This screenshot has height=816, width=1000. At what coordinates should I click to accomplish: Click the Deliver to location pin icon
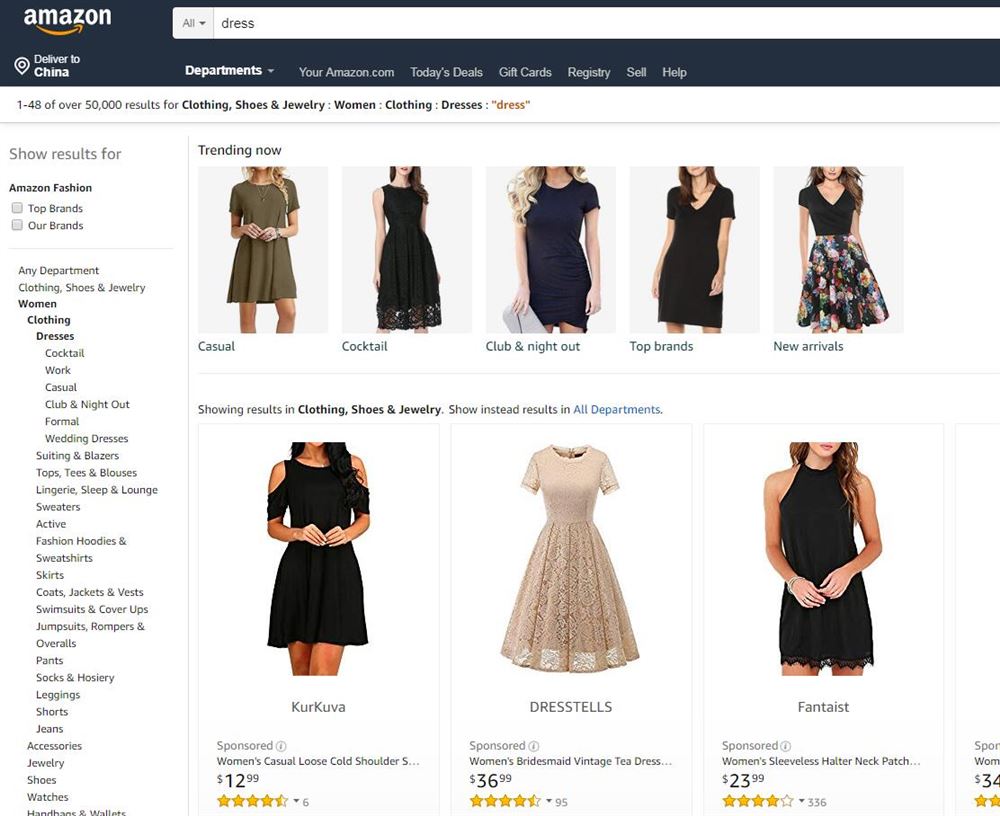(x=22, y=66)
